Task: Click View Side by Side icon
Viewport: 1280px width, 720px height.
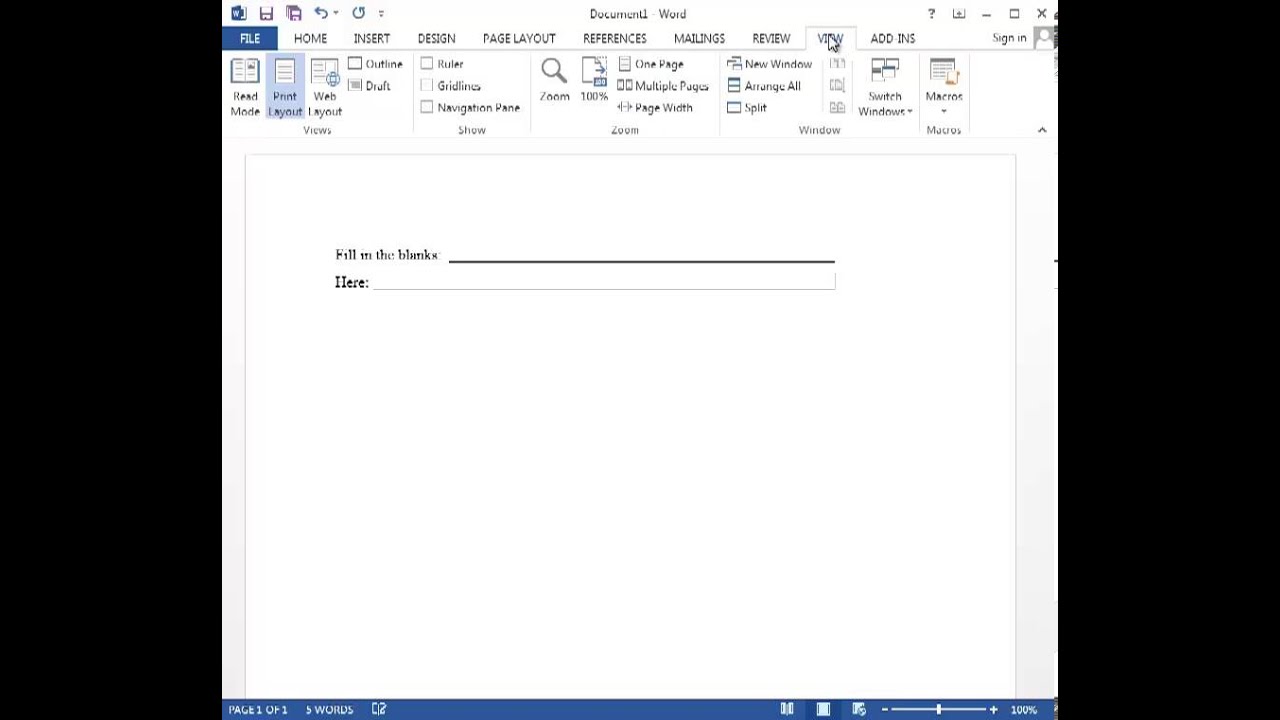Action: 837,64
